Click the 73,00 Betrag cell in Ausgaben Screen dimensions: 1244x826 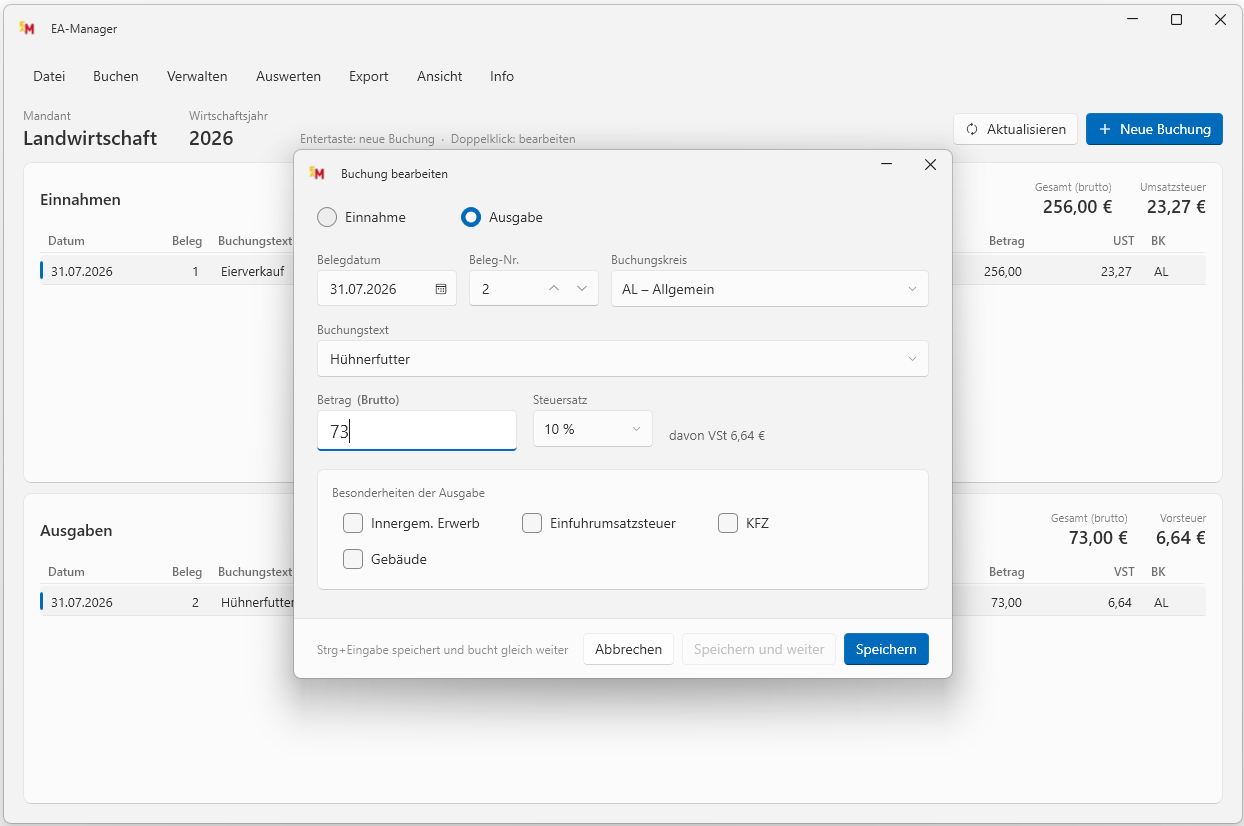(1007, 602)
